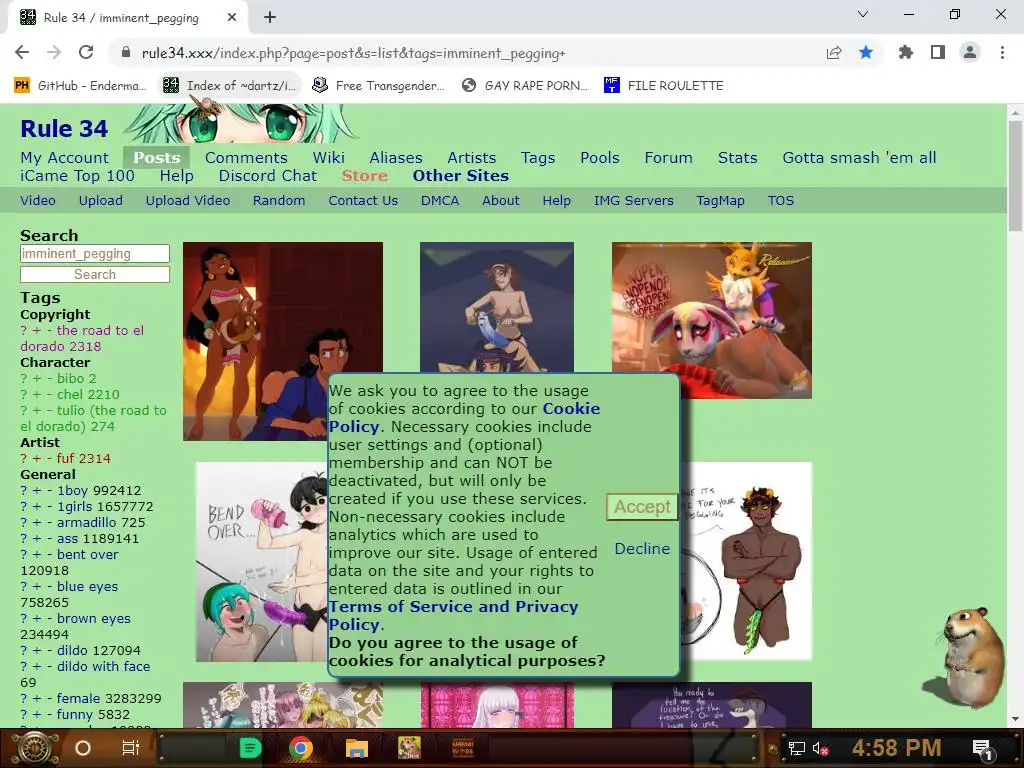
Task: Open the notification center tray icon
Action: 982,748
